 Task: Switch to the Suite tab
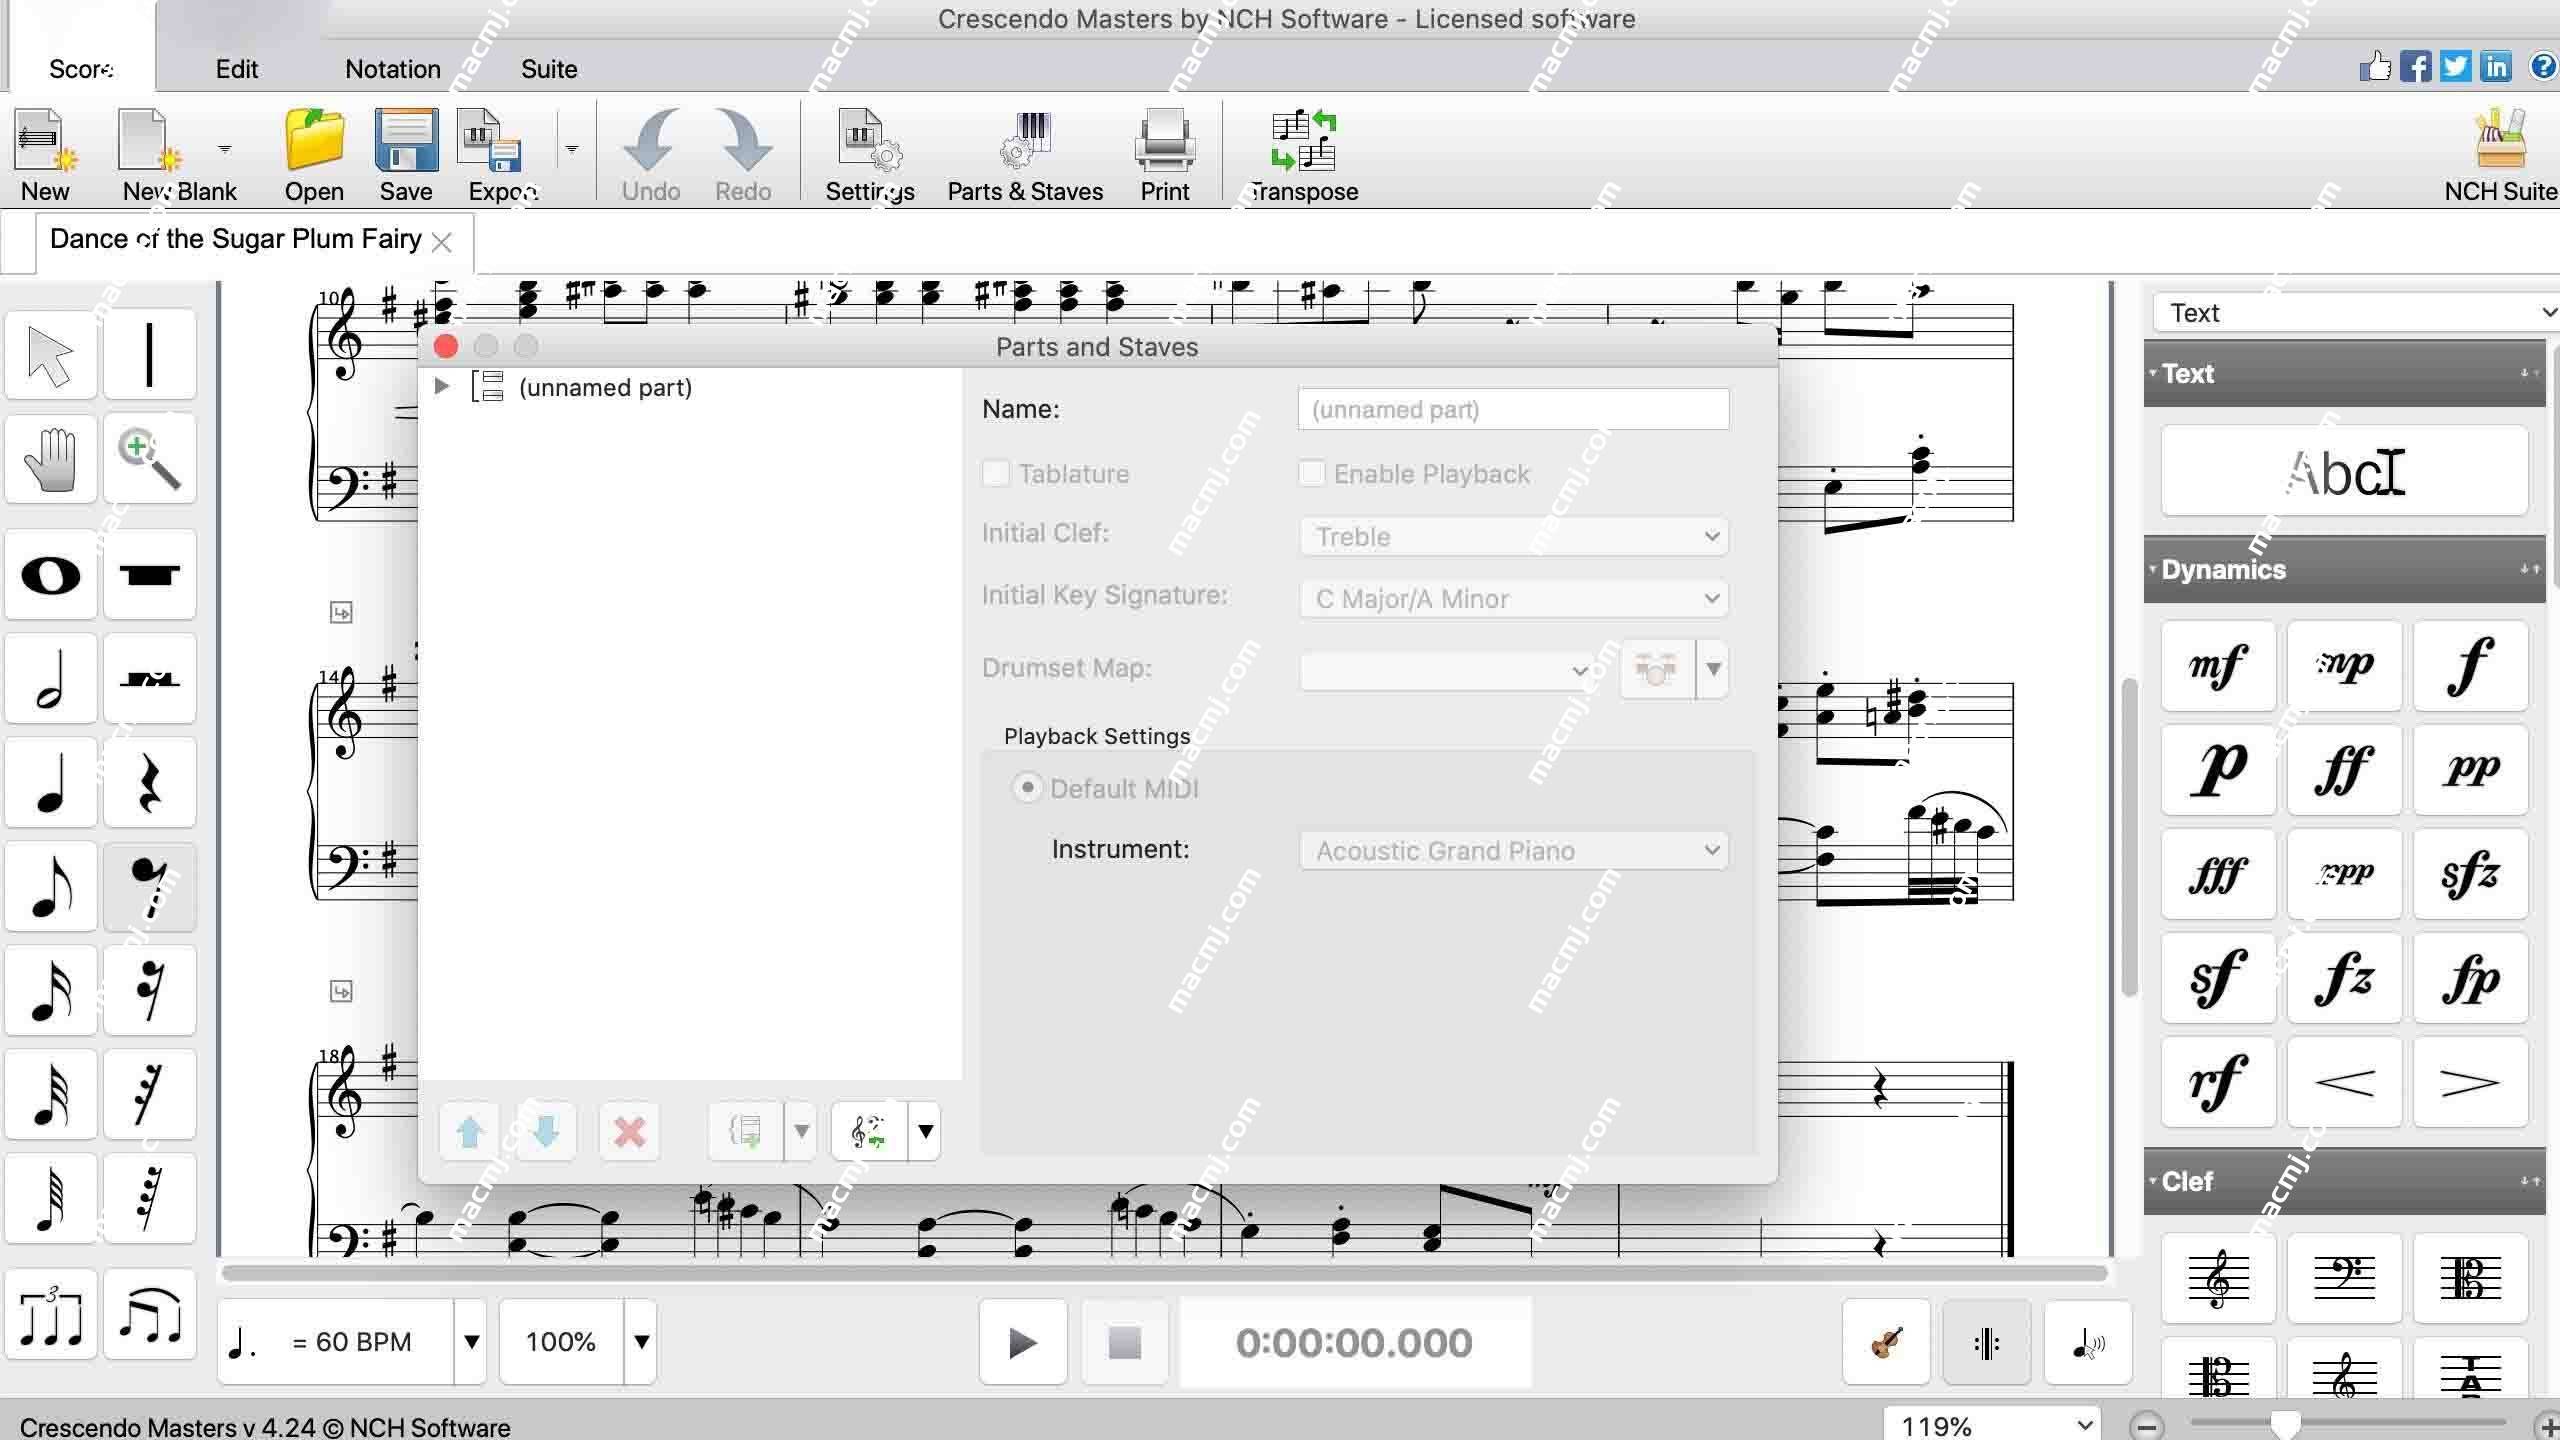coord(549,69)
